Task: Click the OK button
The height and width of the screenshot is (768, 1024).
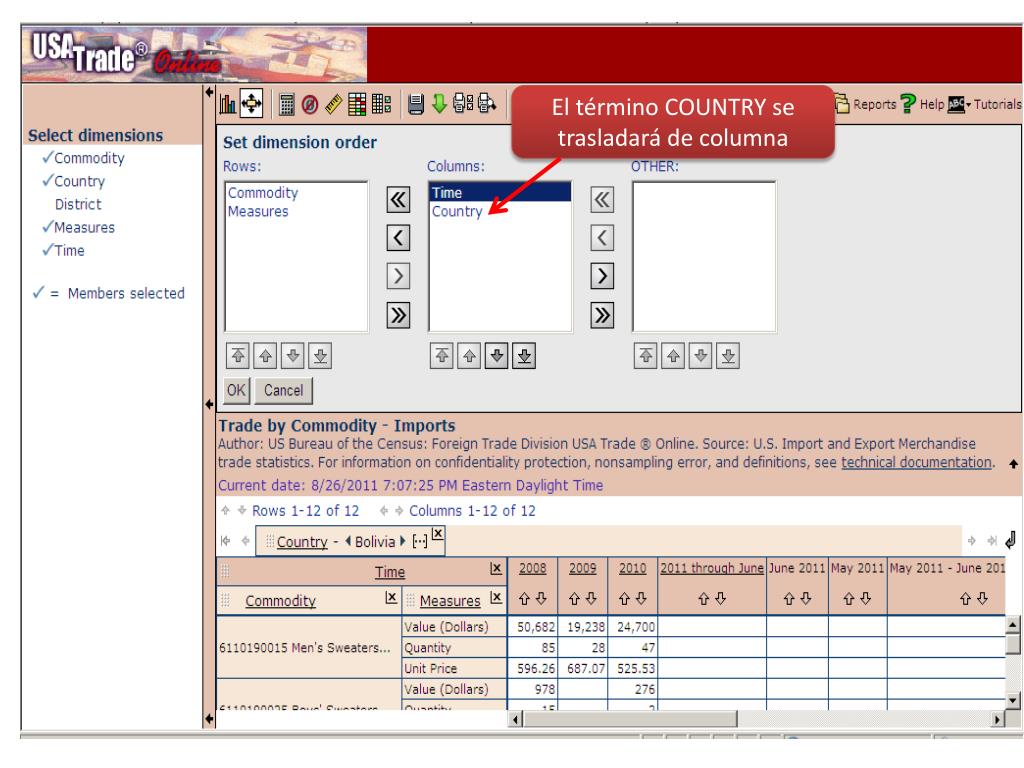Action: [236, 391]
